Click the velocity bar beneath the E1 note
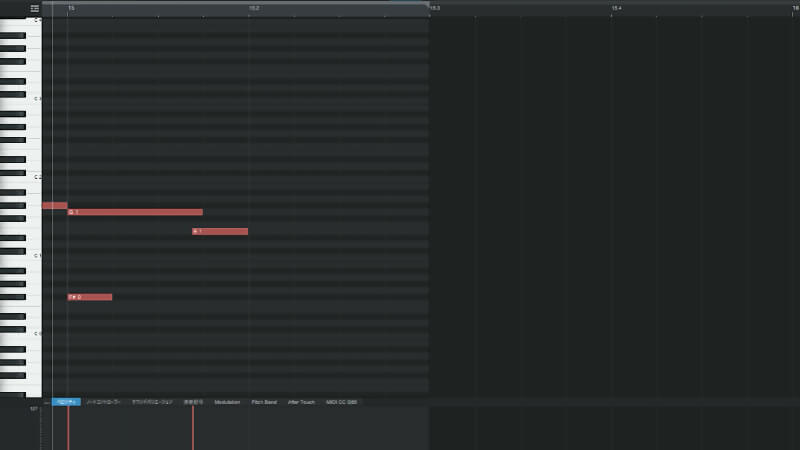Viewport: 800px width, 450px height. pos(193,428)
